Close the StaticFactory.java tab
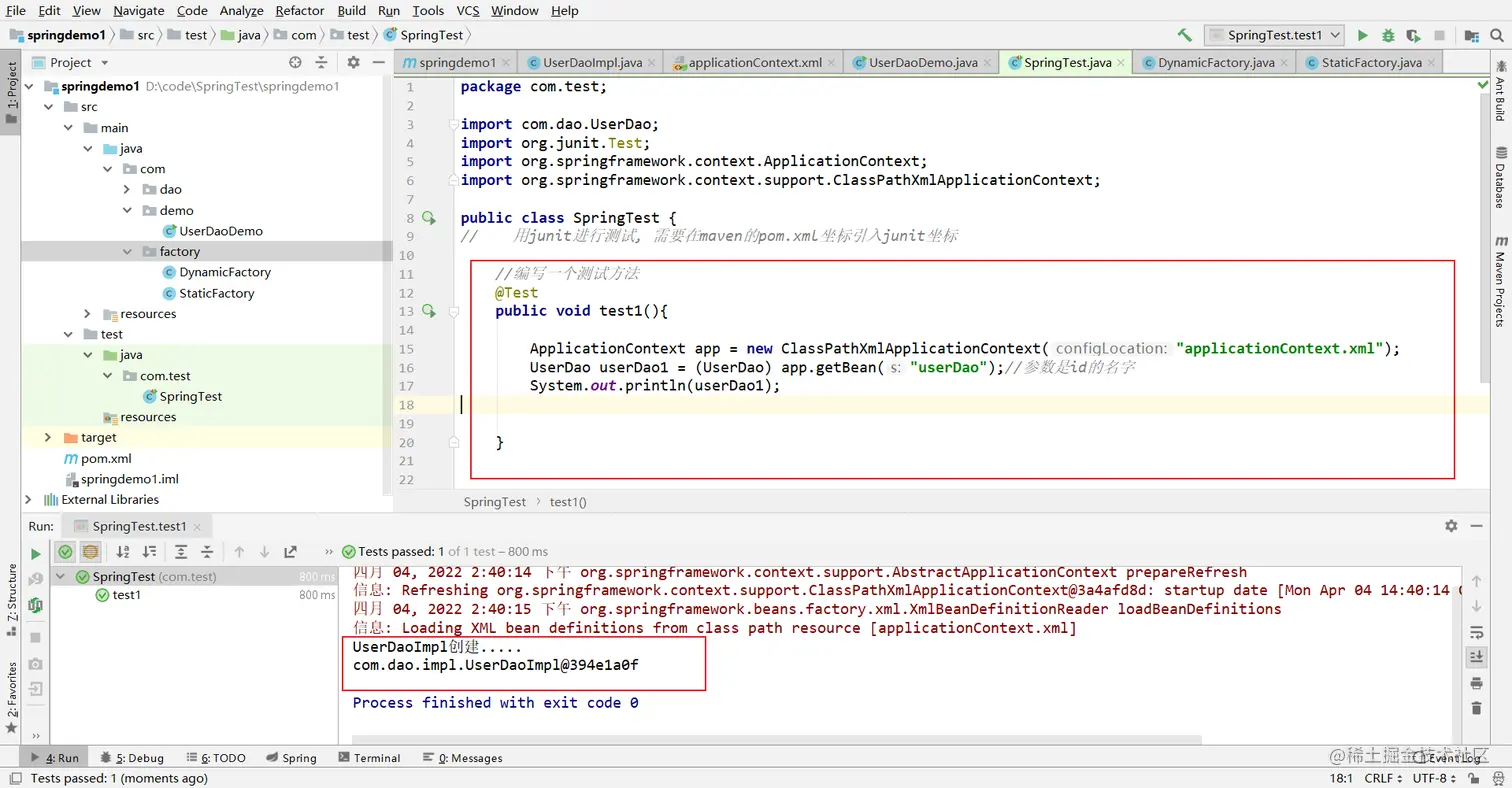The image size is (1512, 788). 1431,62
